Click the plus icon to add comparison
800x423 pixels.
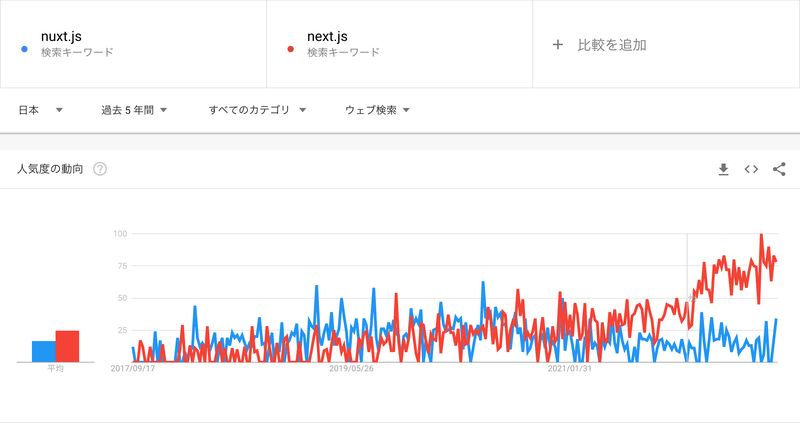[558, 44]
